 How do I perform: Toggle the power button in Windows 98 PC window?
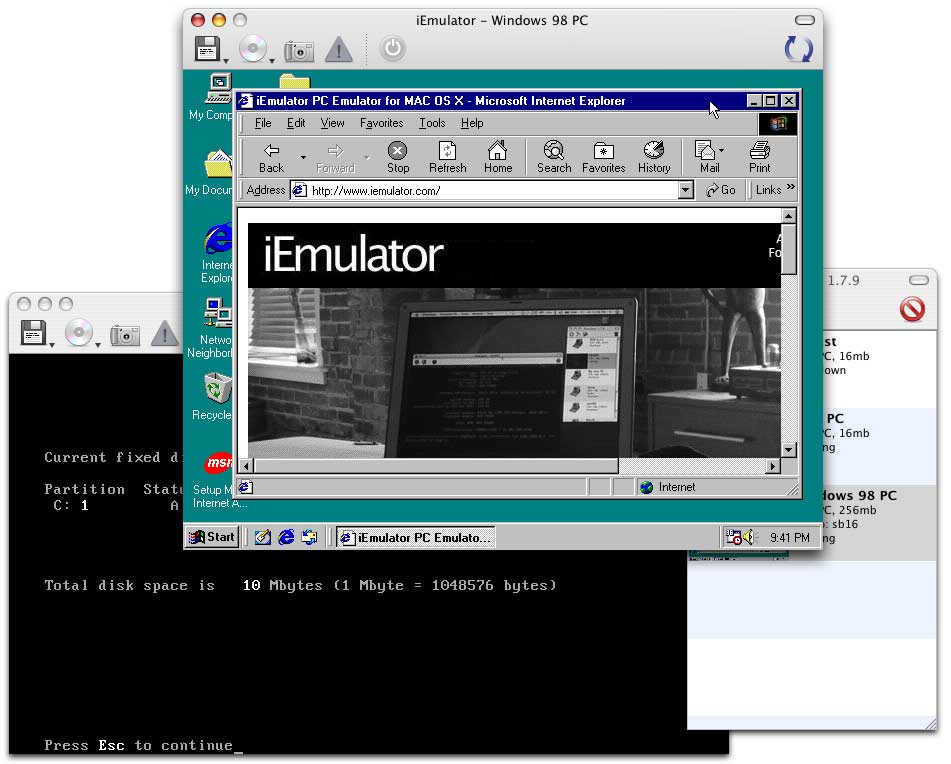(x=392, y=49)
